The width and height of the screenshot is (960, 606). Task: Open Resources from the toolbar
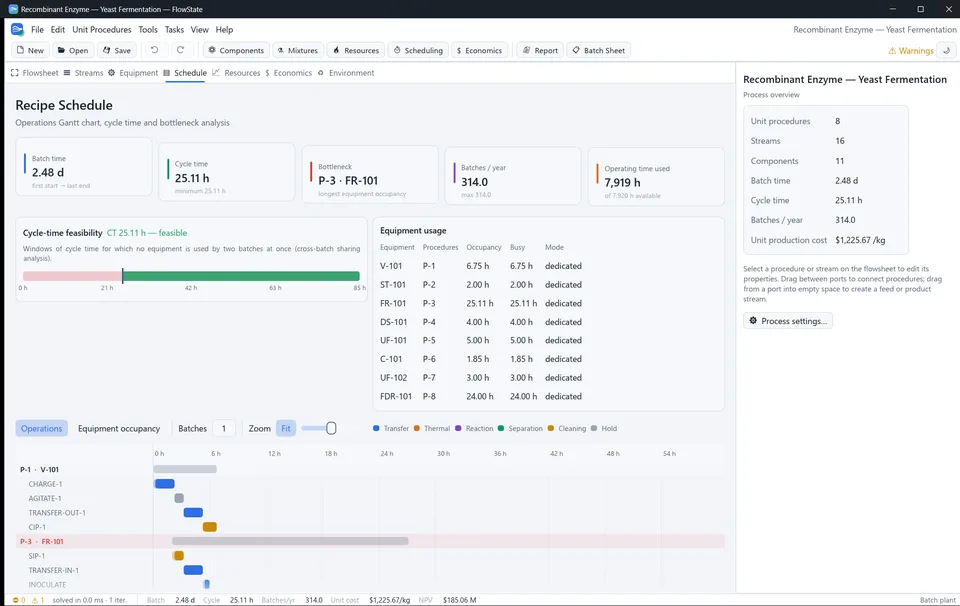tap(356, 50)
